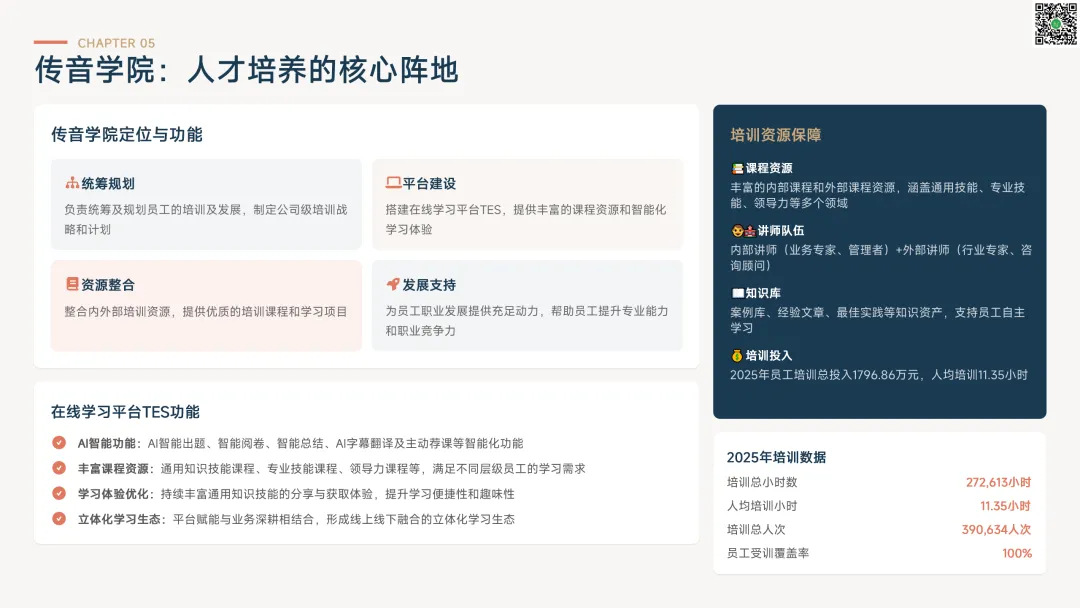Click the text 搭建在线学习平台TES
Viewport: 1080px width, 608px height.
point(444,209)
